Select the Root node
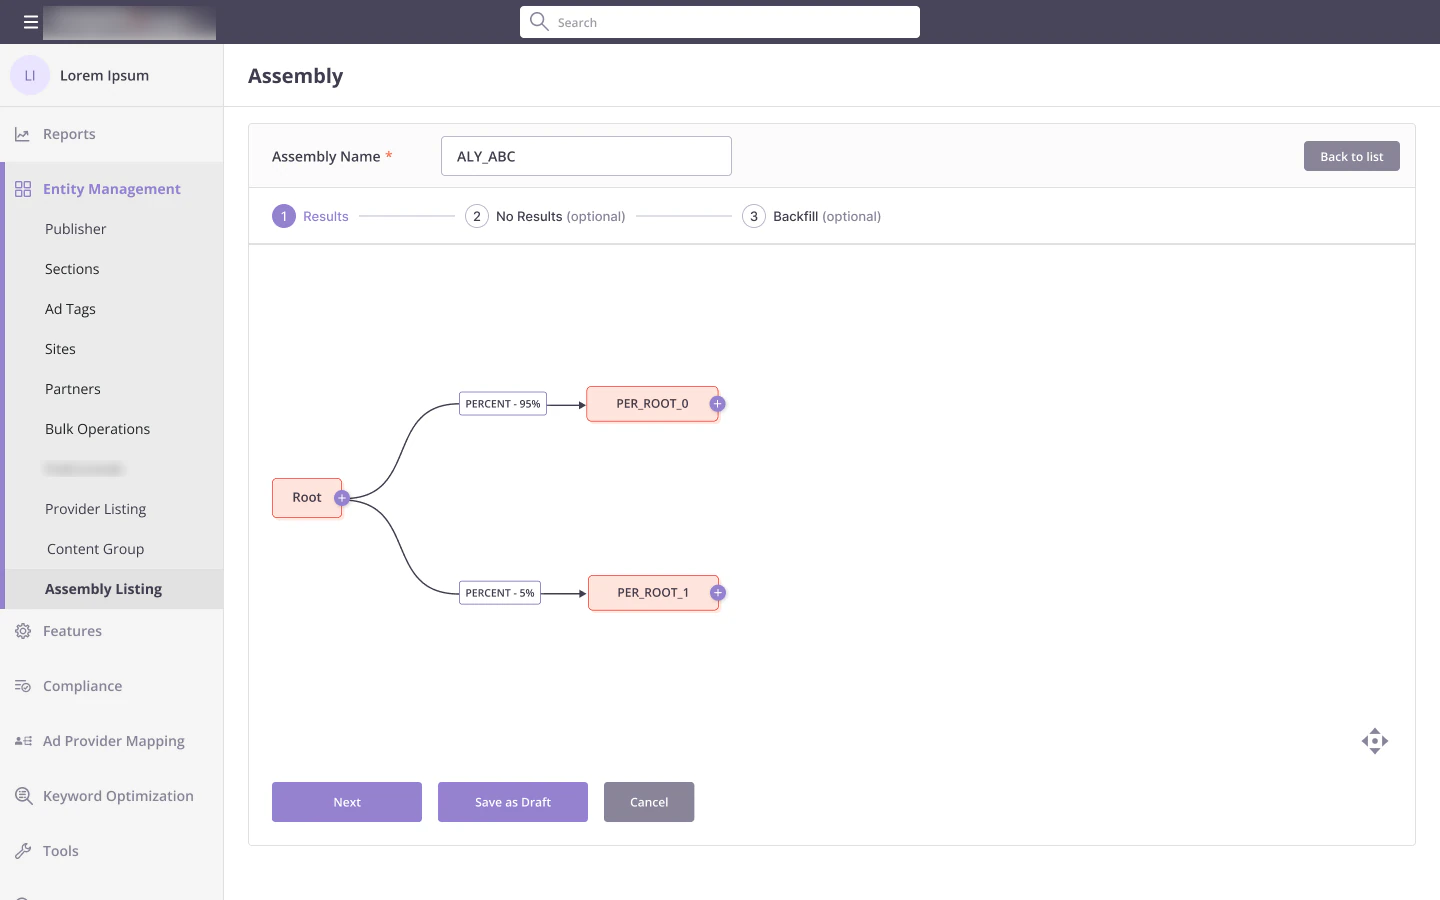 [306, 498]
